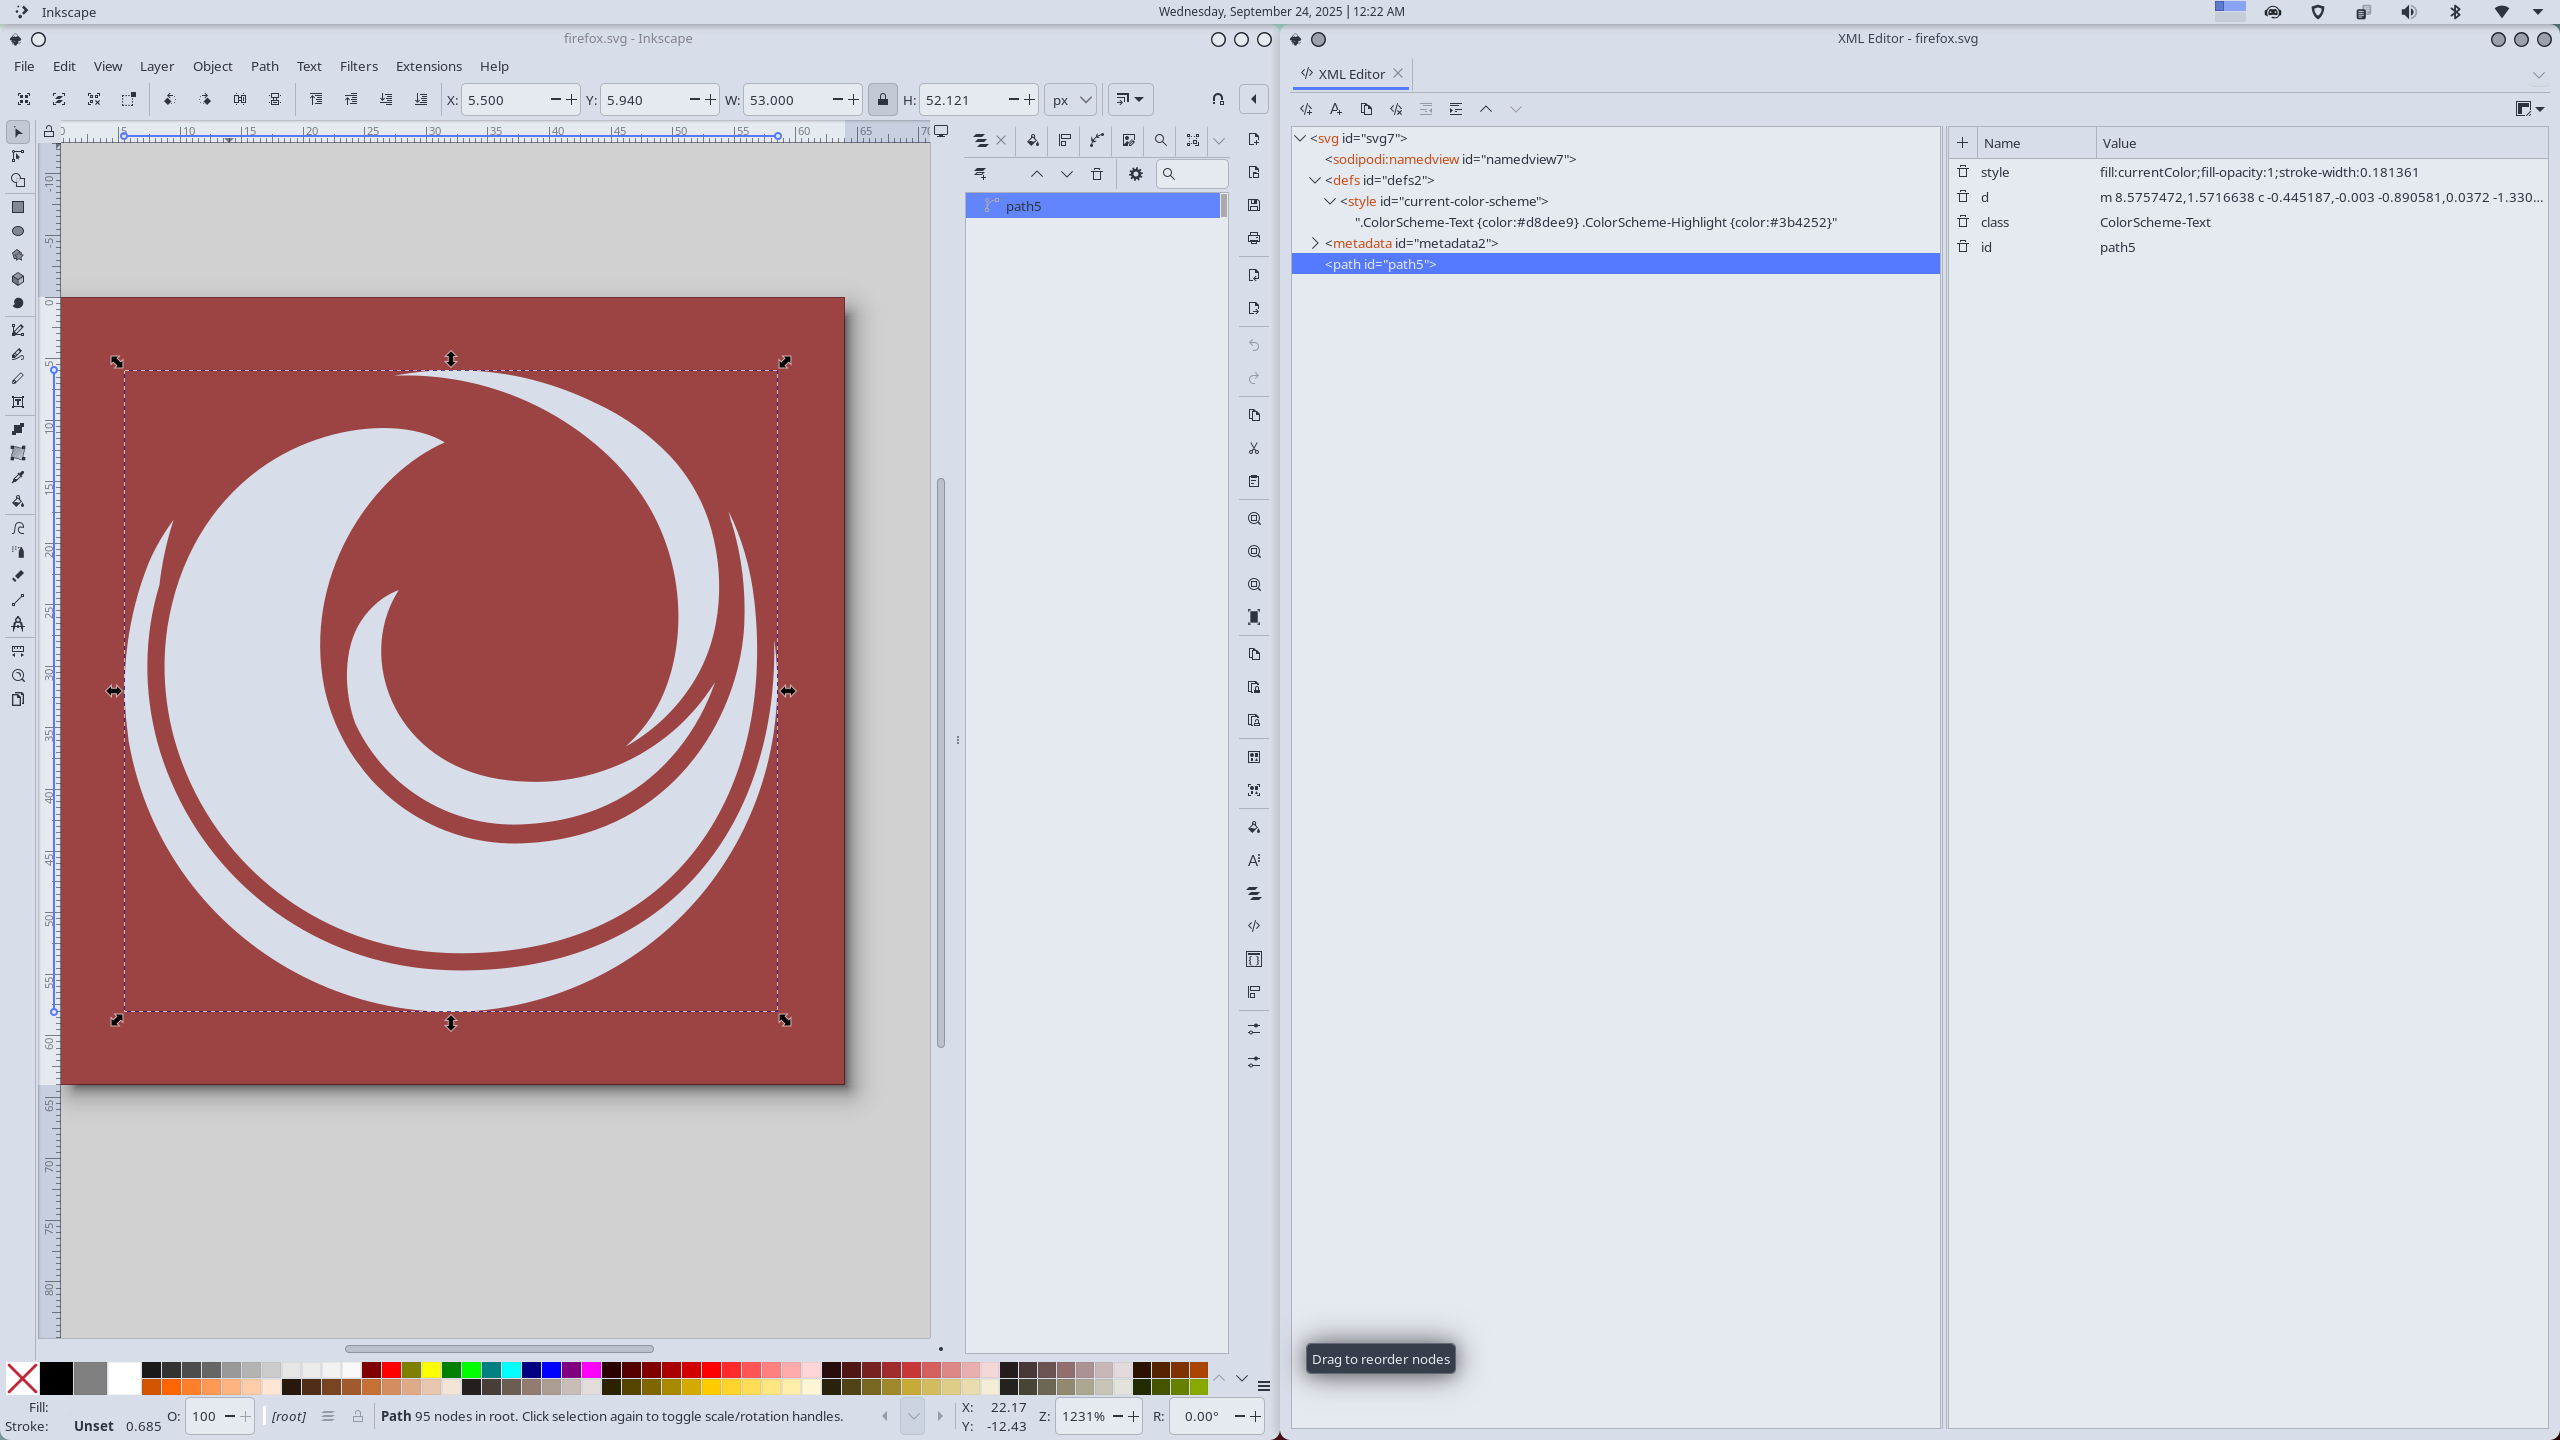The image size is (2560, 1440).
Task: Expand the metadata node in XML tree
Action: click(x=1315, y=243)
